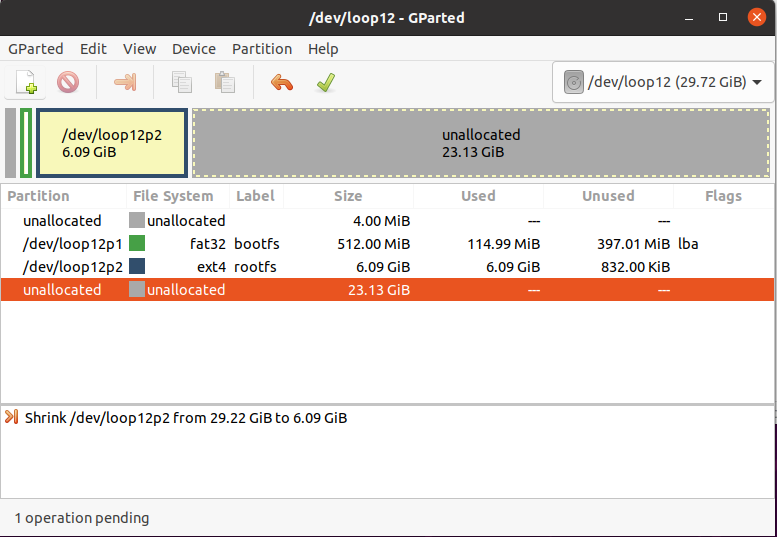Select the green loop12p1 block in disk map
The image size is (777, 537).
tap(26, 143)
